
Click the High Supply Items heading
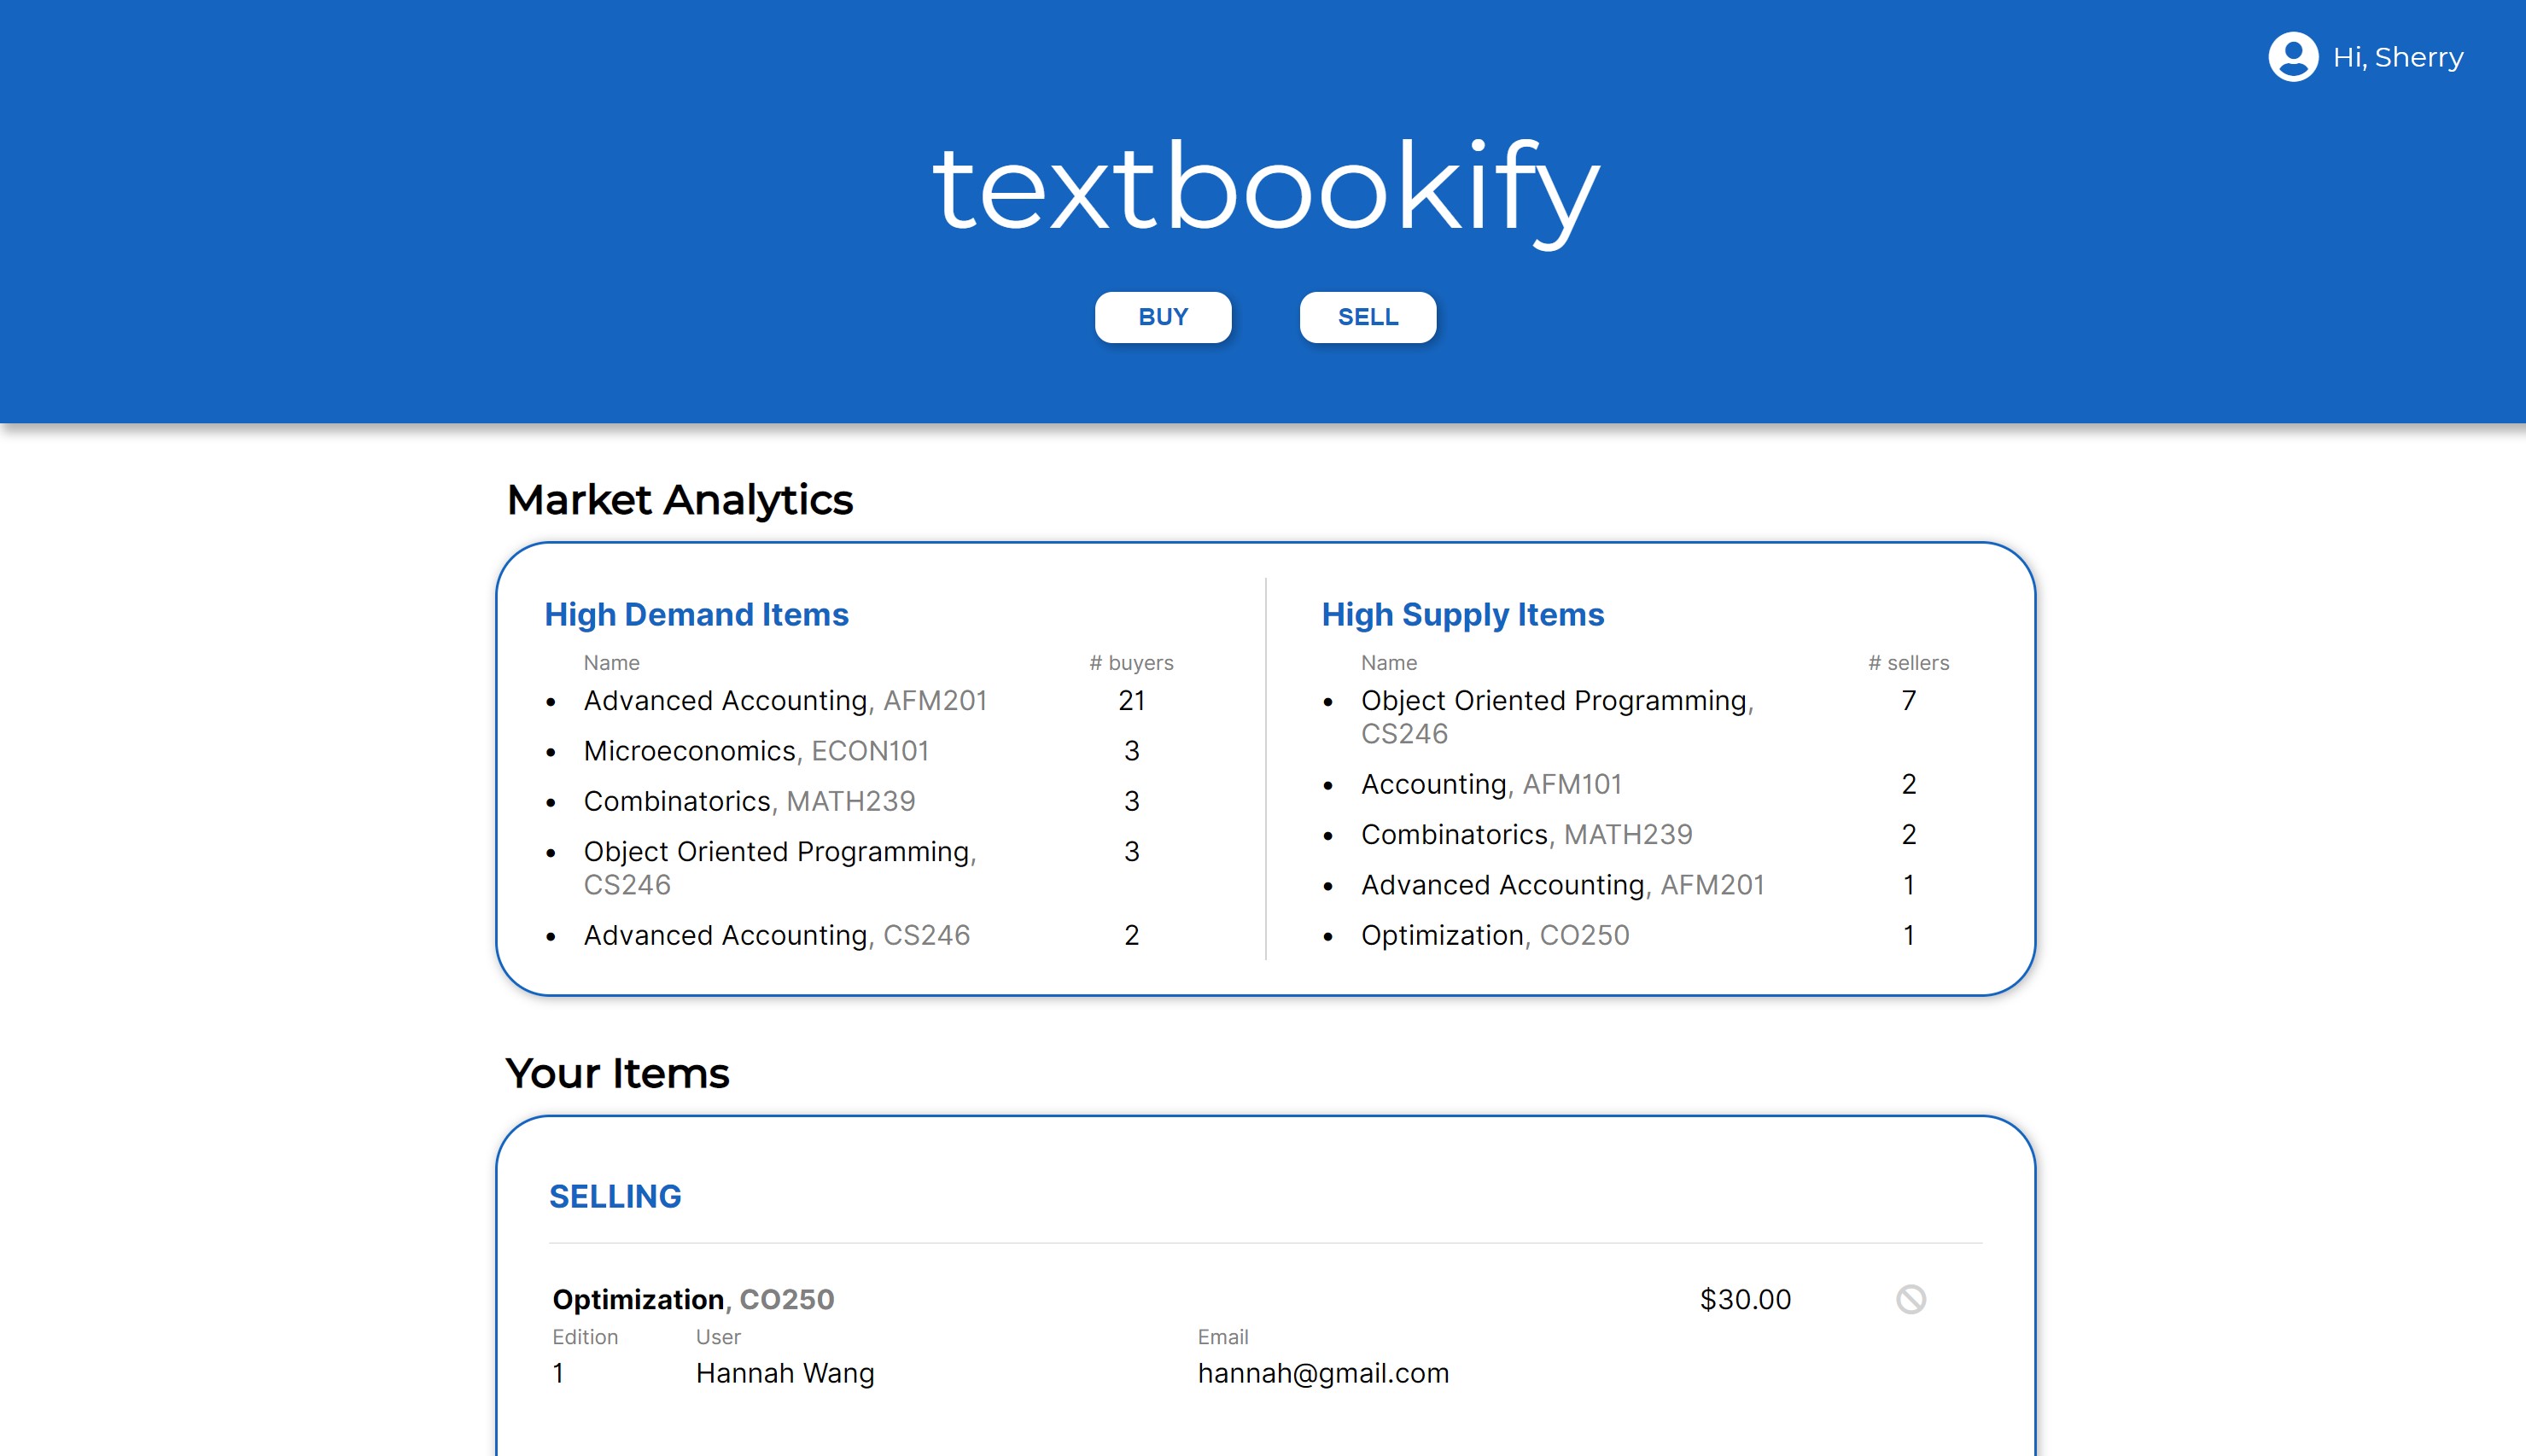(x=1462, y=614)
